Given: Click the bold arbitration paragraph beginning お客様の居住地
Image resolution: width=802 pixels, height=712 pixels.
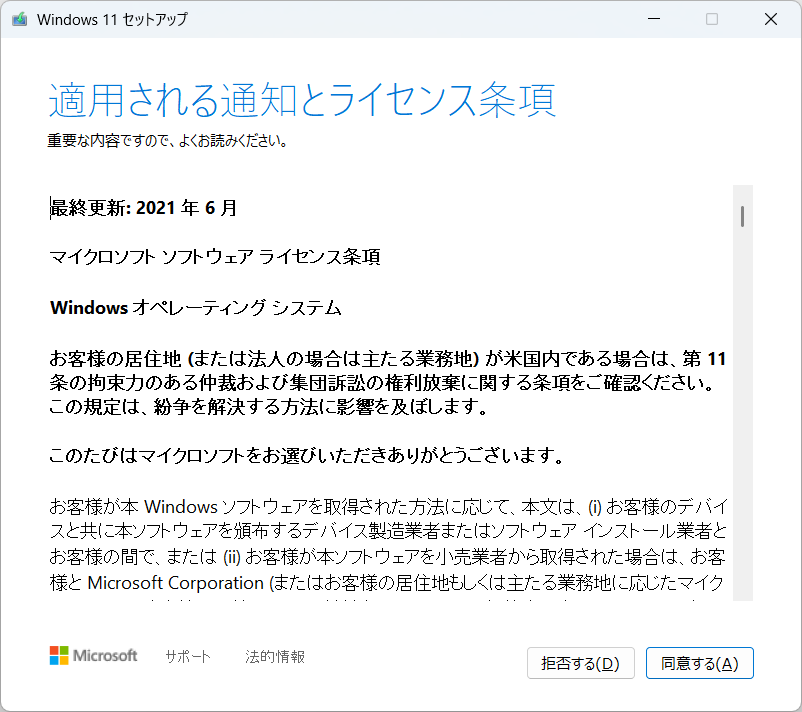Looking at the screenshot, I should click(x=388, y=383).
